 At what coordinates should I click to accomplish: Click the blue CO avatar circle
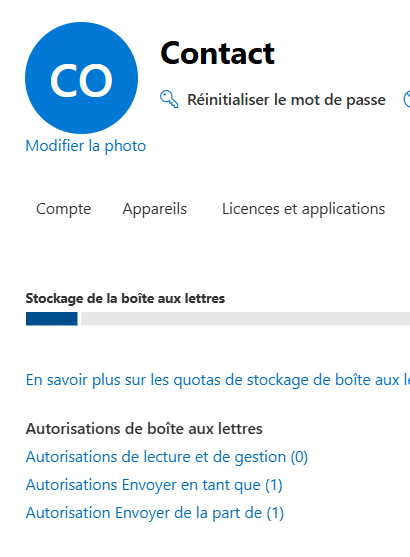pyautogui.click(x=81, y=78)
